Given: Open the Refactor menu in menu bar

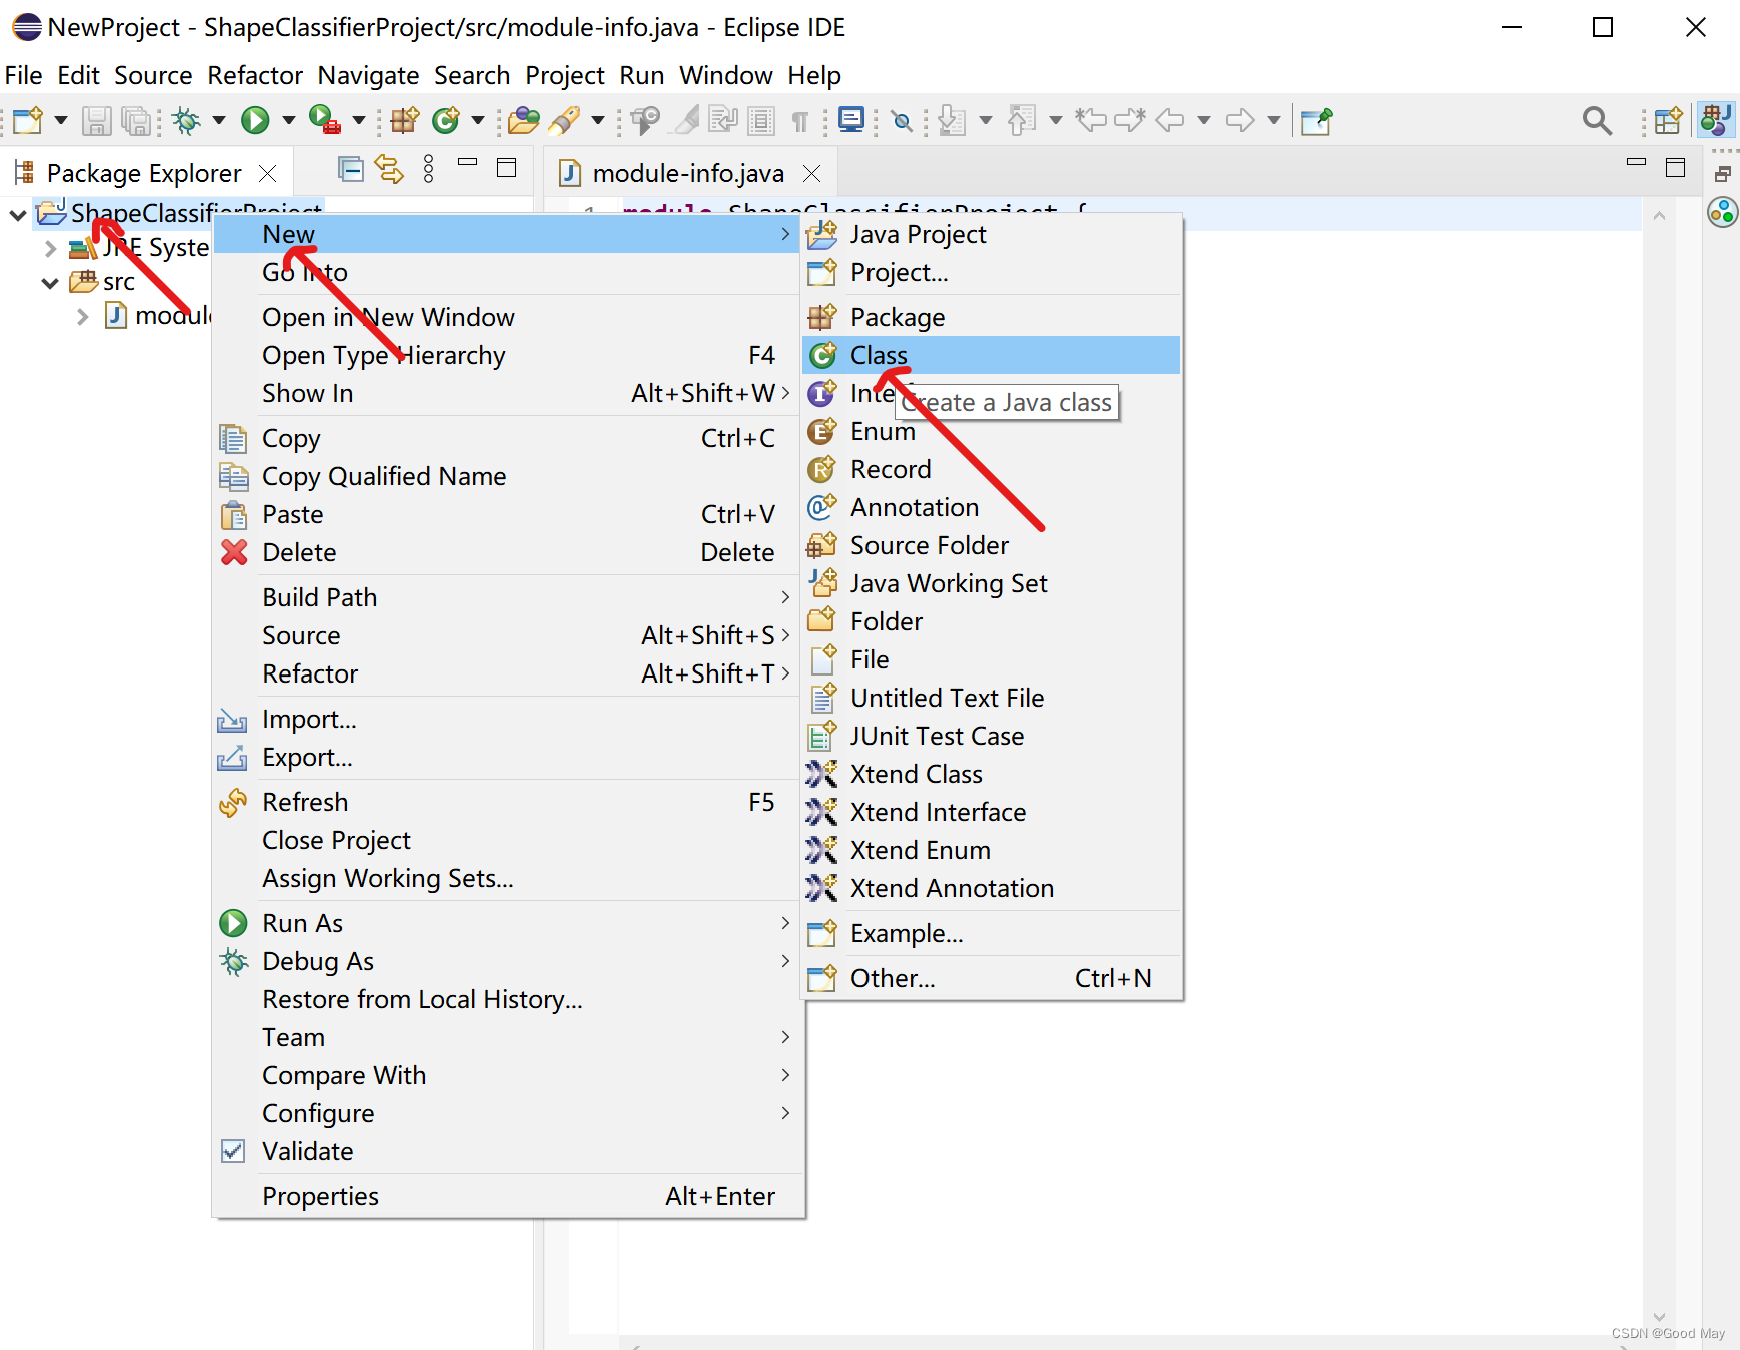Looking at the screenshot, I should (255, 75).
